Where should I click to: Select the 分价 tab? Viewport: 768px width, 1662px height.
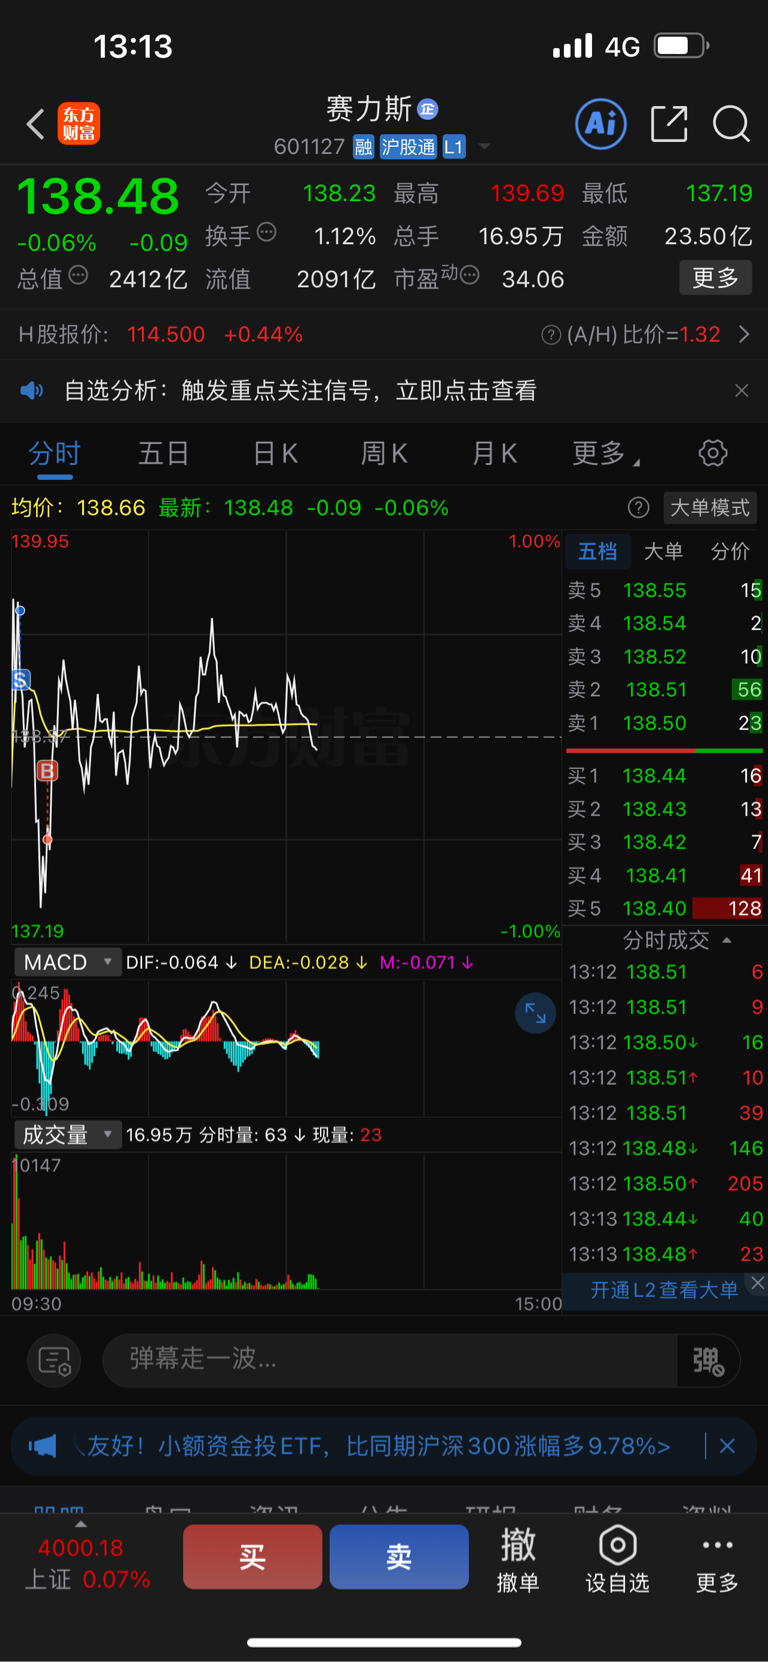pyautogui.click(x=730, y=552)
